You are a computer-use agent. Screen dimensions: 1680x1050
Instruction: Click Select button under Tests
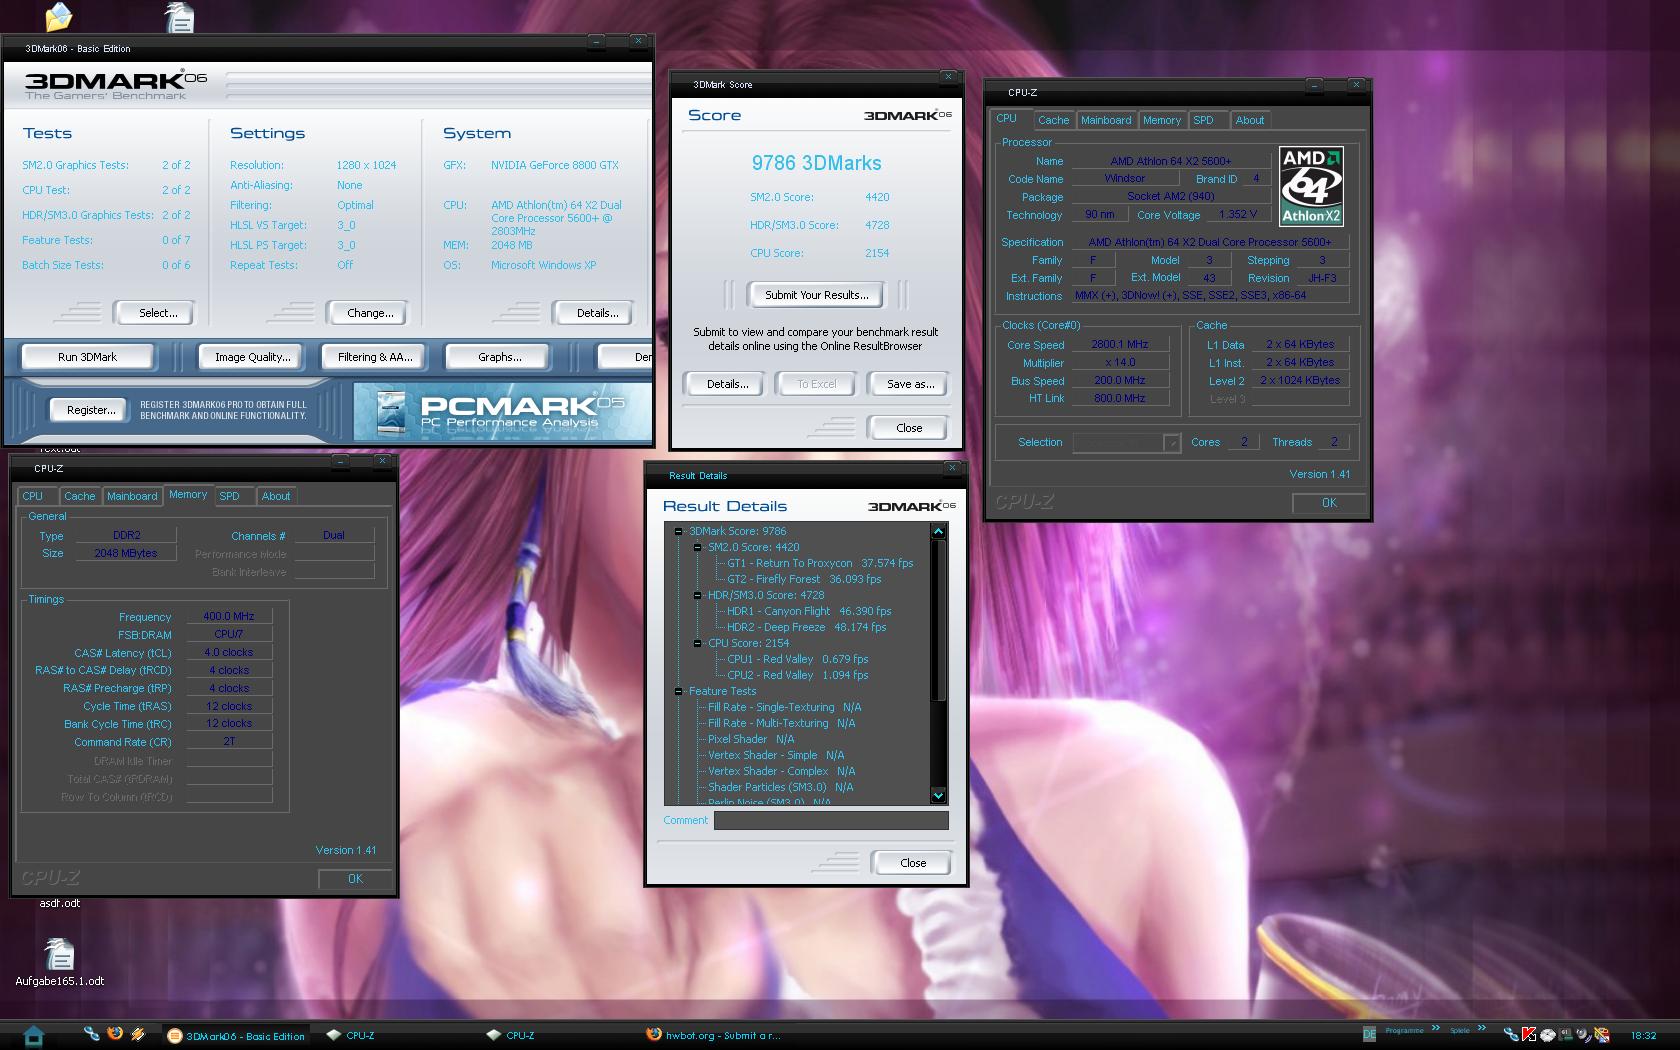click(x=158, y=313)
